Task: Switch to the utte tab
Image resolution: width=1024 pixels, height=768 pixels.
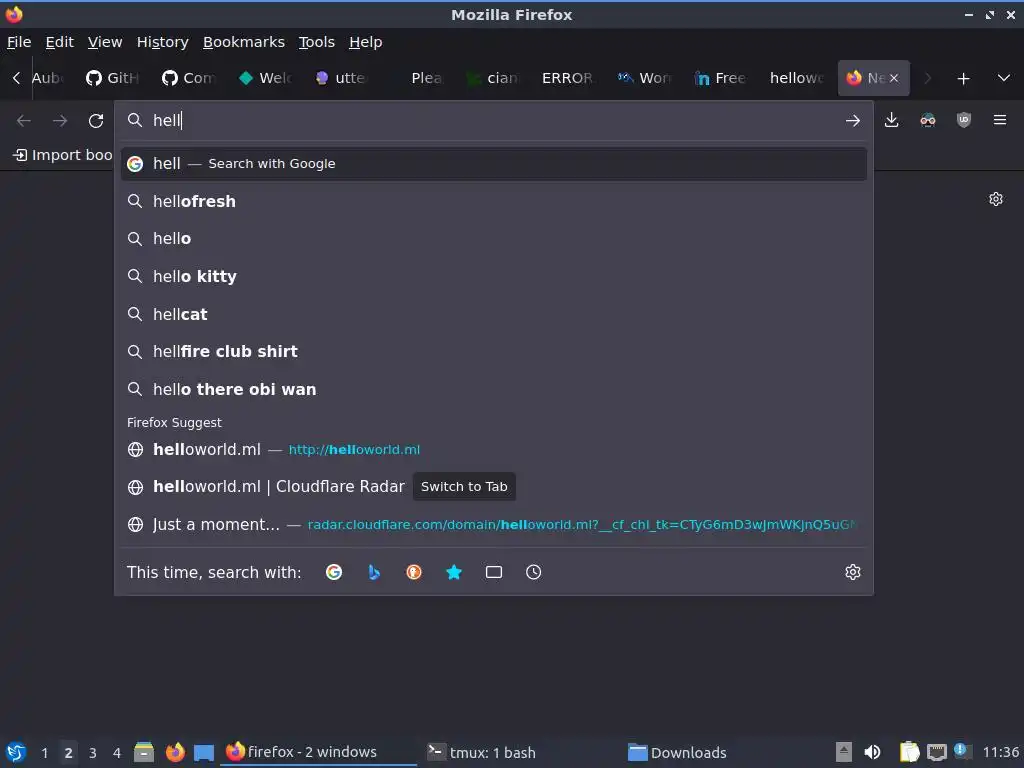Action: 342,78
